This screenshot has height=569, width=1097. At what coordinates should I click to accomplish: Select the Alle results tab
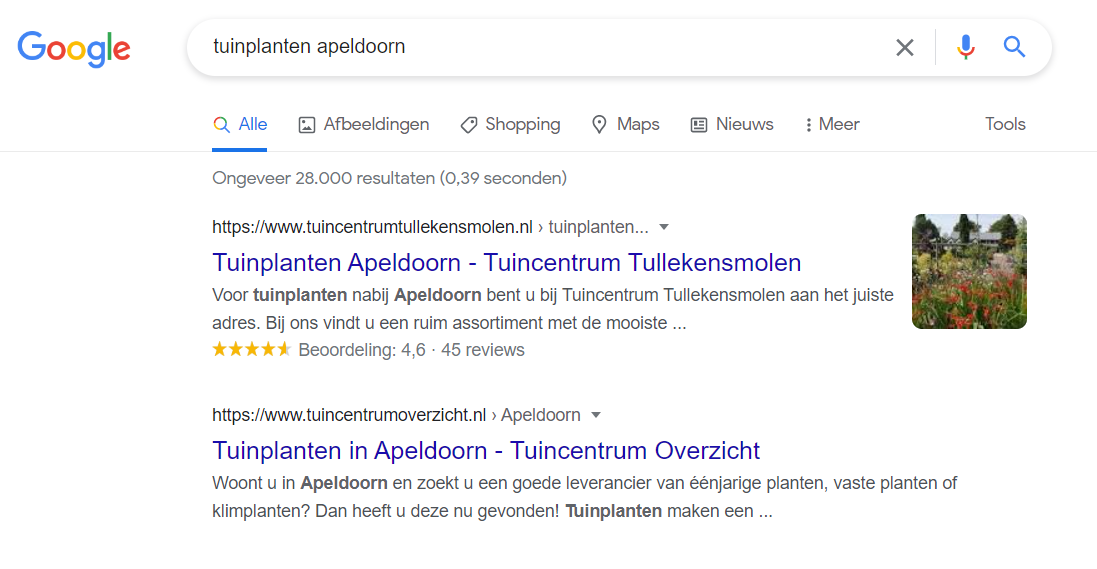click(240, 124)
